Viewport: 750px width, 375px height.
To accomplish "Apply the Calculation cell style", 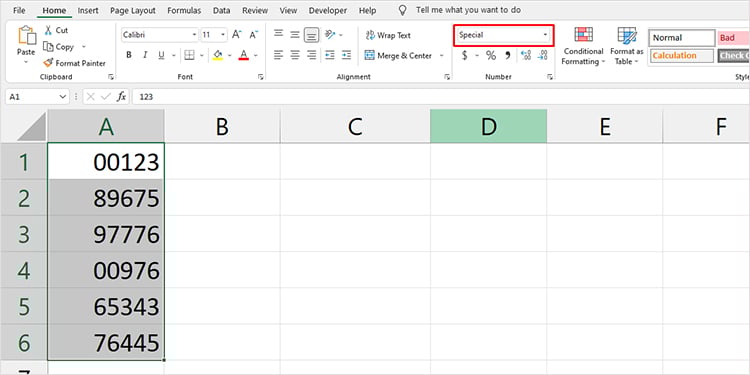I will tap(682, 55).
